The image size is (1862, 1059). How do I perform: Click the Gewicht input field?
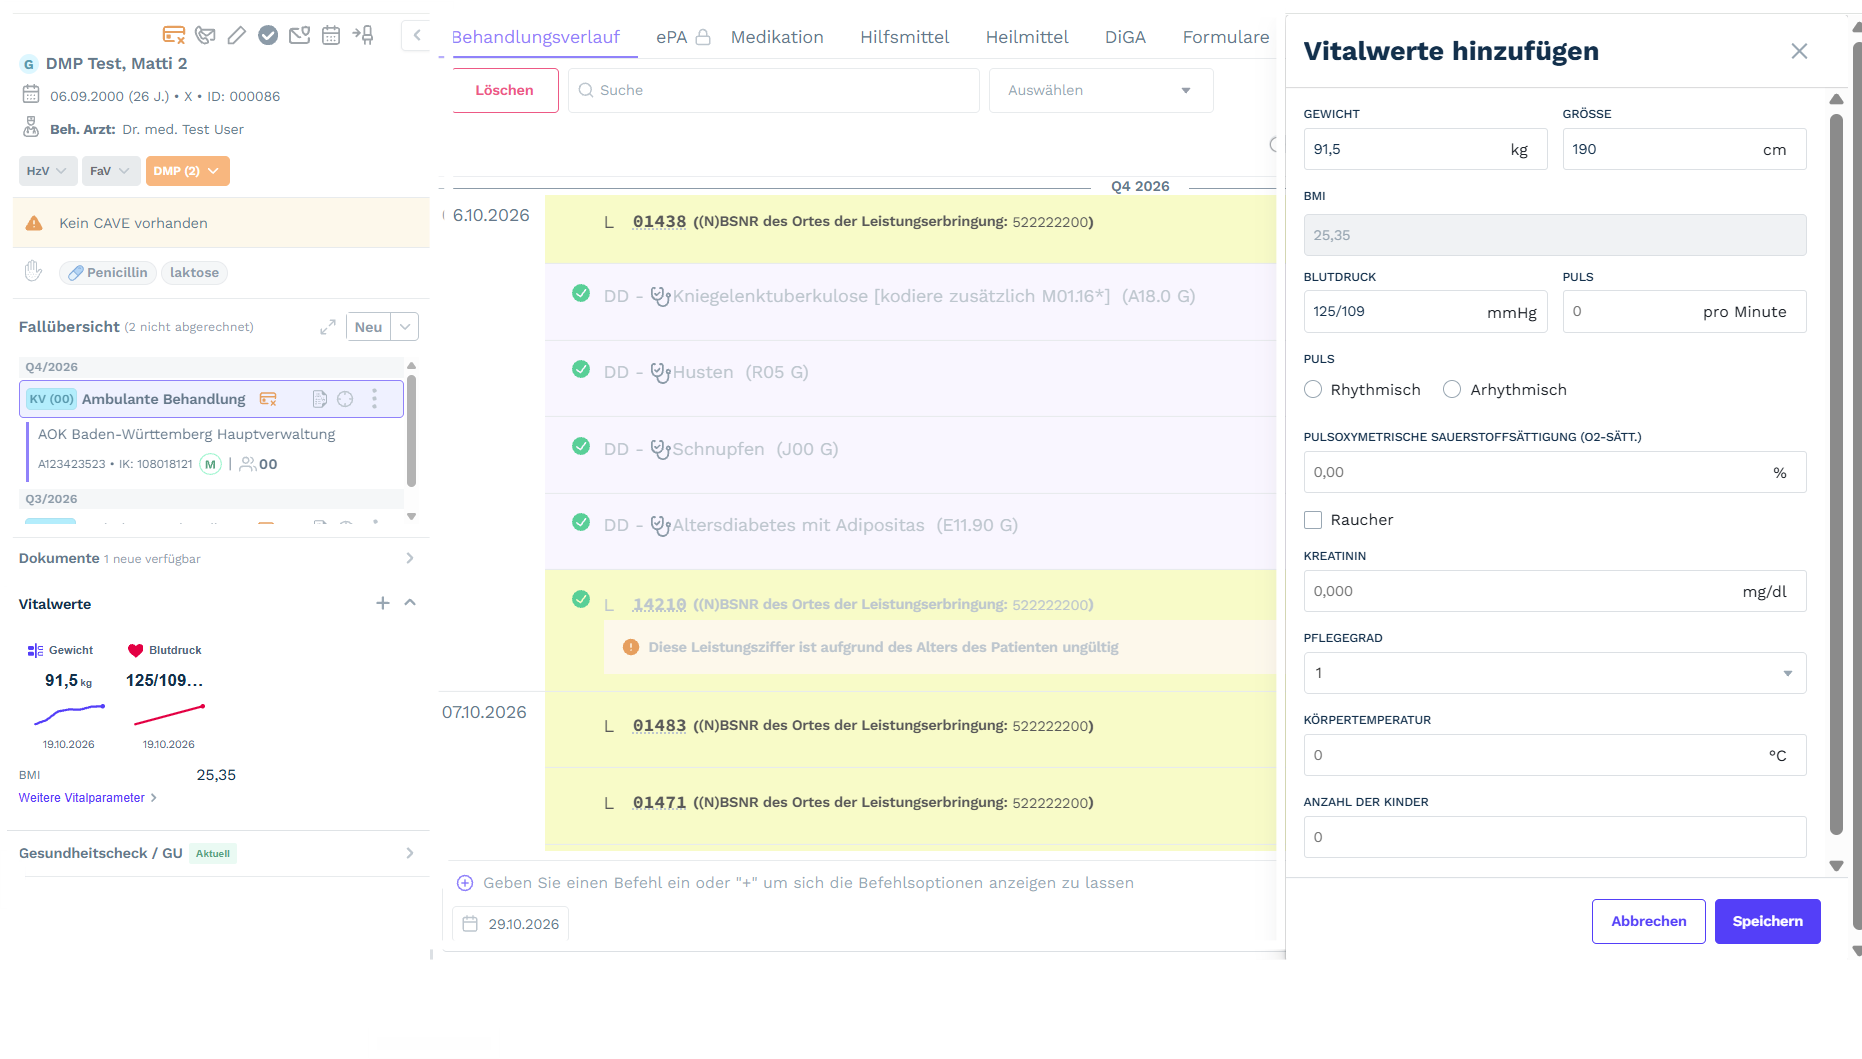(x=1425, y=149)
